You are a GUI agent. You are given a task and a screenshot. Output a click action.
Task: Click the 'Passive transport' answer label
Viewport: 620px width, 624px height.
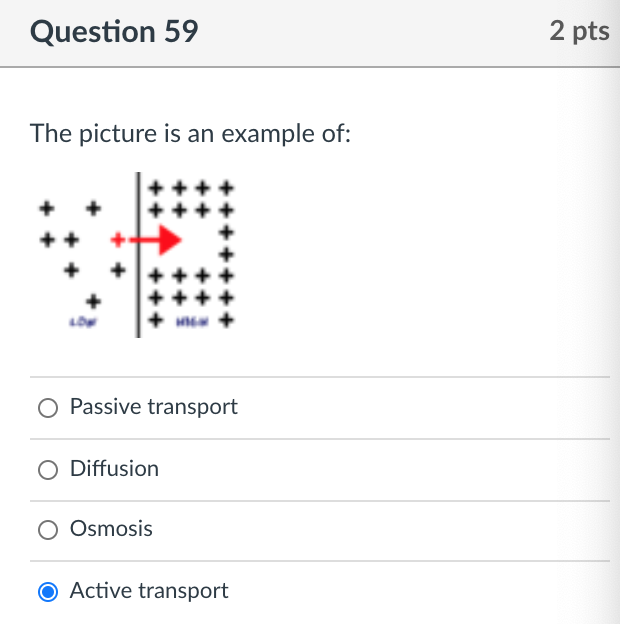153,407
